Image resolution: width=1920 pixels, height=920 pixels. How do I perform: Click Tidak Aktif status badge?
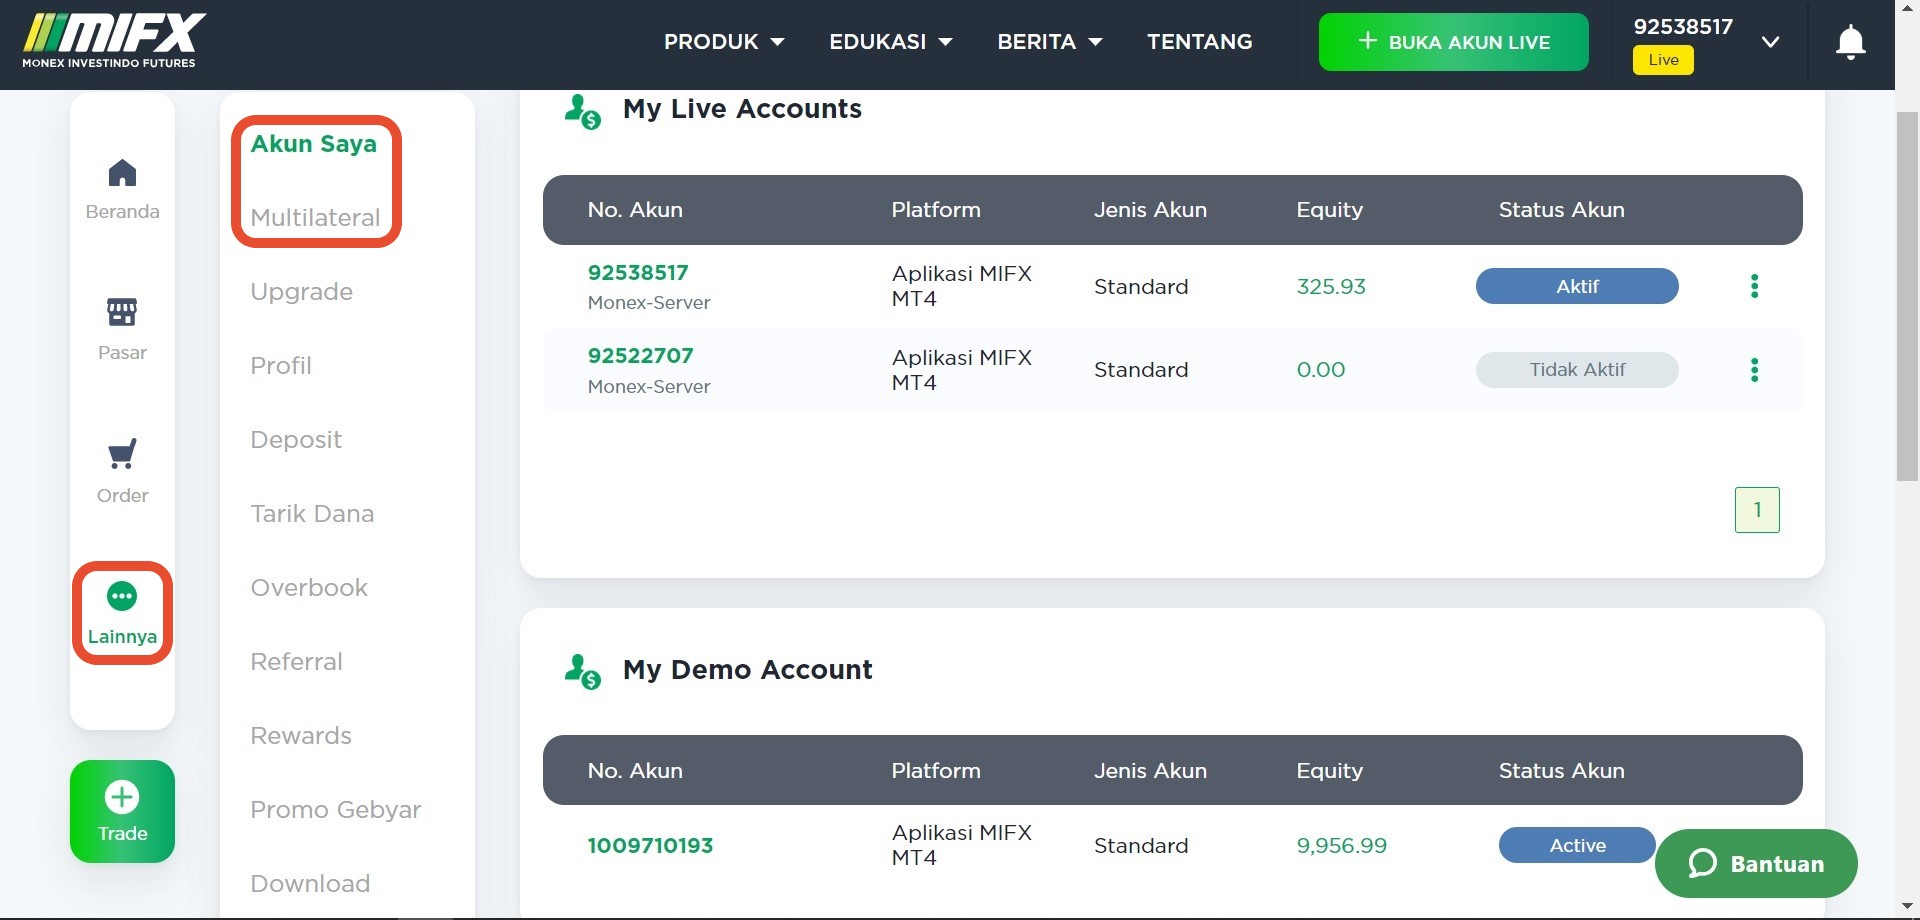coord(1577,370)
